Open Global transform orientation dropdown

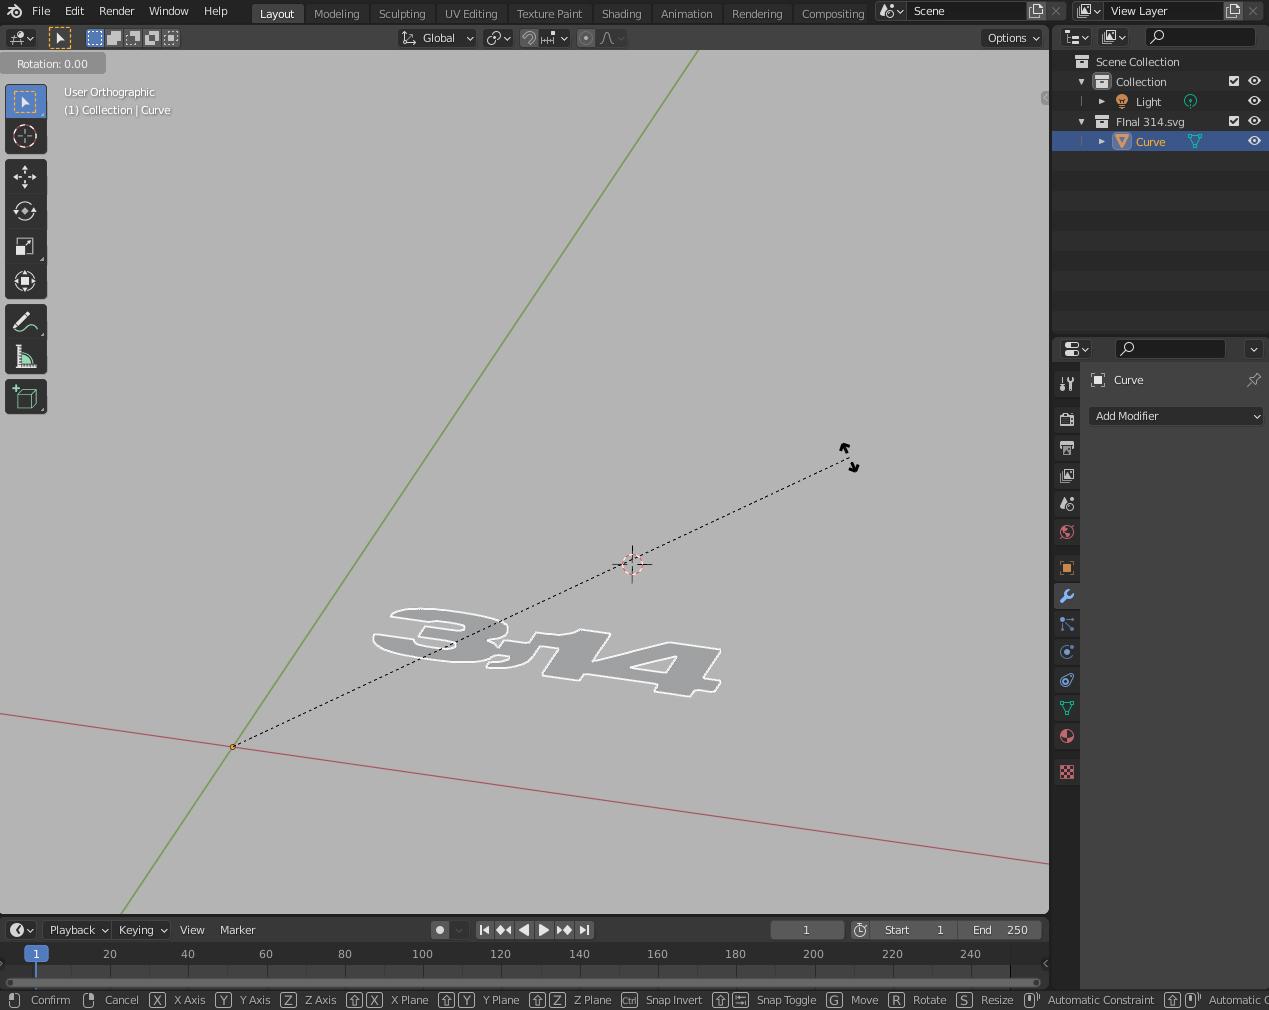pyautogui.click(x=437, y=38)
